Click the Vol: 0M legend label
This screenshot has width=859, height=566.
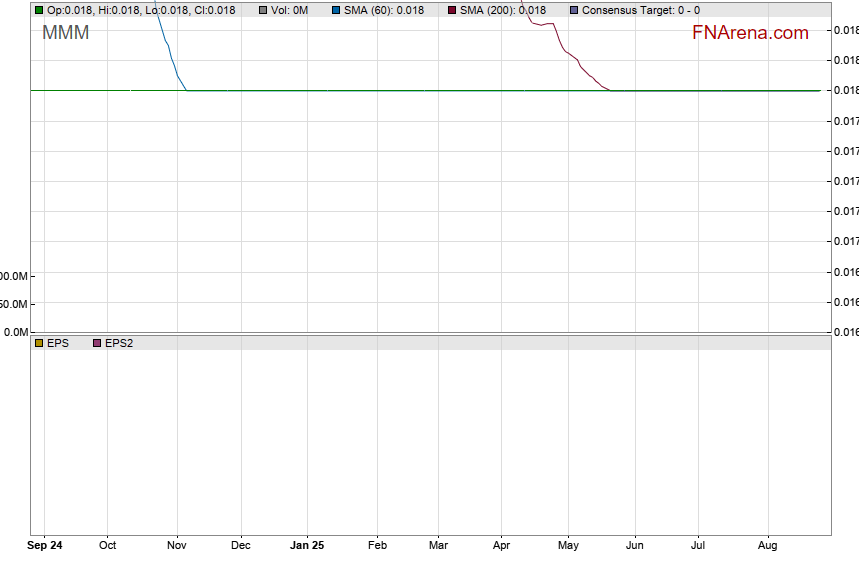(289, 10)
